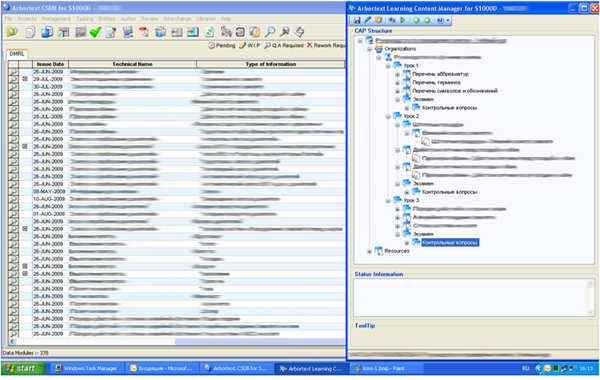Click the DMRL horizontal scrollbar thumb

260,341
